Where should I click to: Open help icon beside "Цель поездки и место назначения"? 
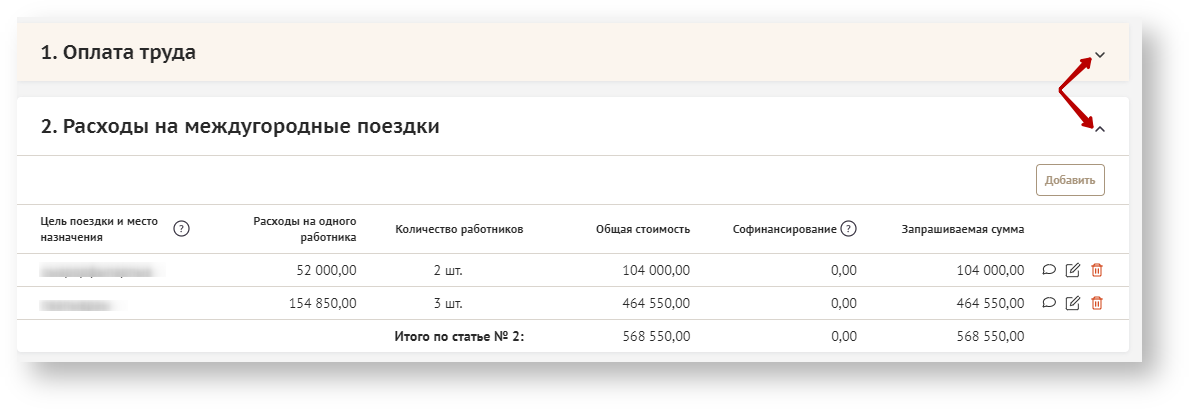tap(181, 229)
